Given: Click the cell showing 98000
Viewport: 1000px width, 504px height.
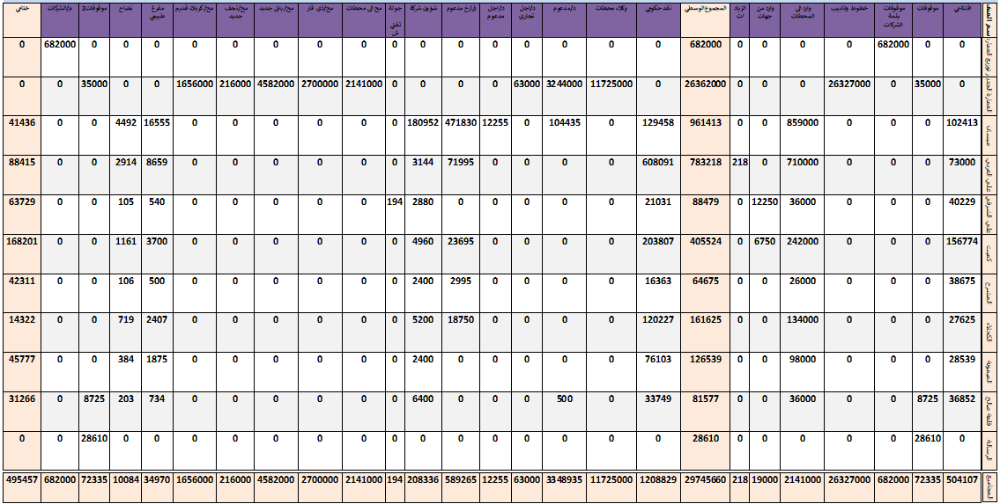Looking at the screenshot, I should pyautogui.click(x=803, y=371).
